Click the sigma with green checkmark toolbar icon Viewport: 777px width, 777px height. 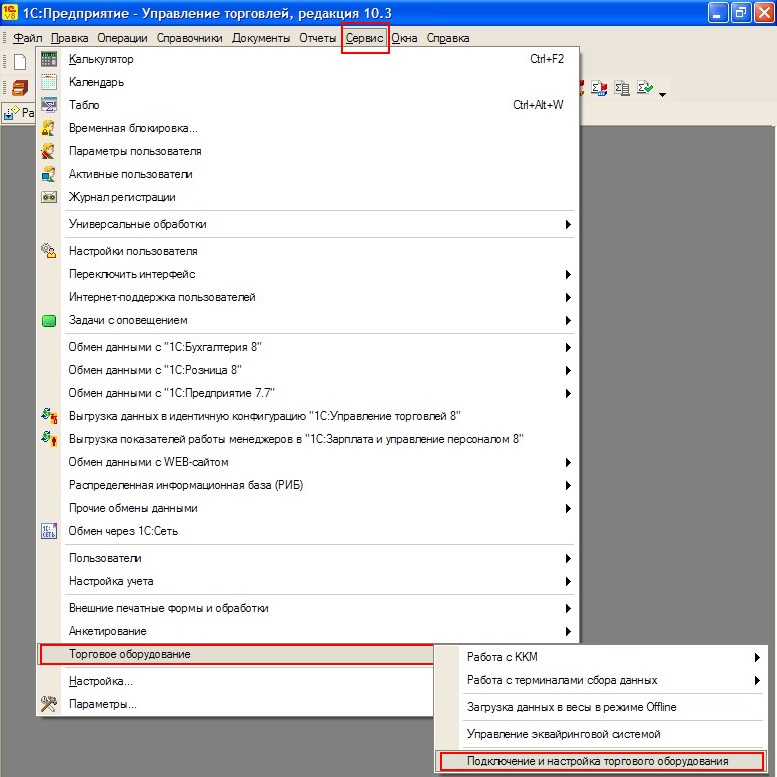(645, 88)
